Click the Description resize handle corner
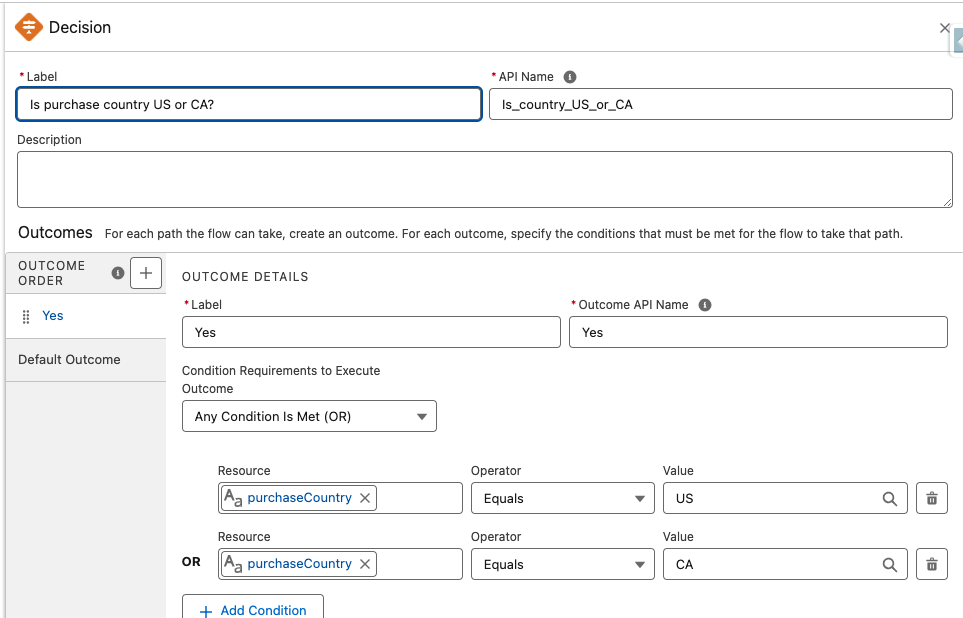The height and width of the screenshot is (618, 963). click(x=948, y=202)
